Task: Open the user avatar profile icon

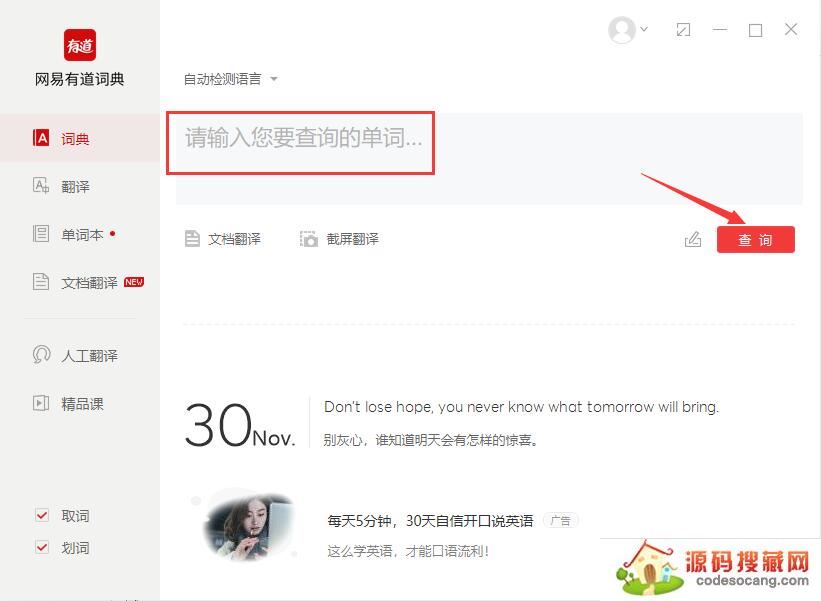Action: point(622,30)
